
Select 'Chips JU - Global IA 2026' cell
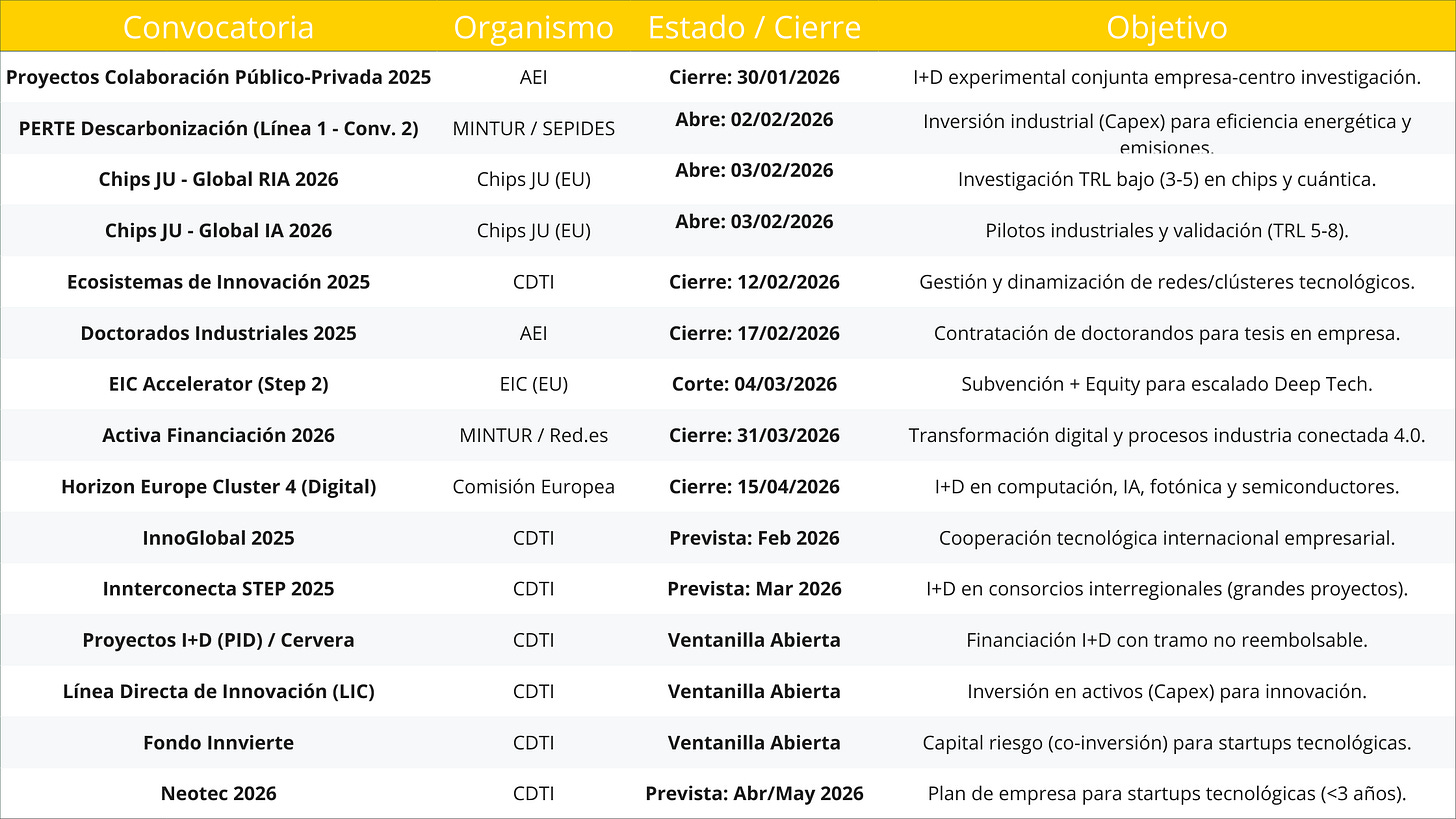tap(218, 231)
